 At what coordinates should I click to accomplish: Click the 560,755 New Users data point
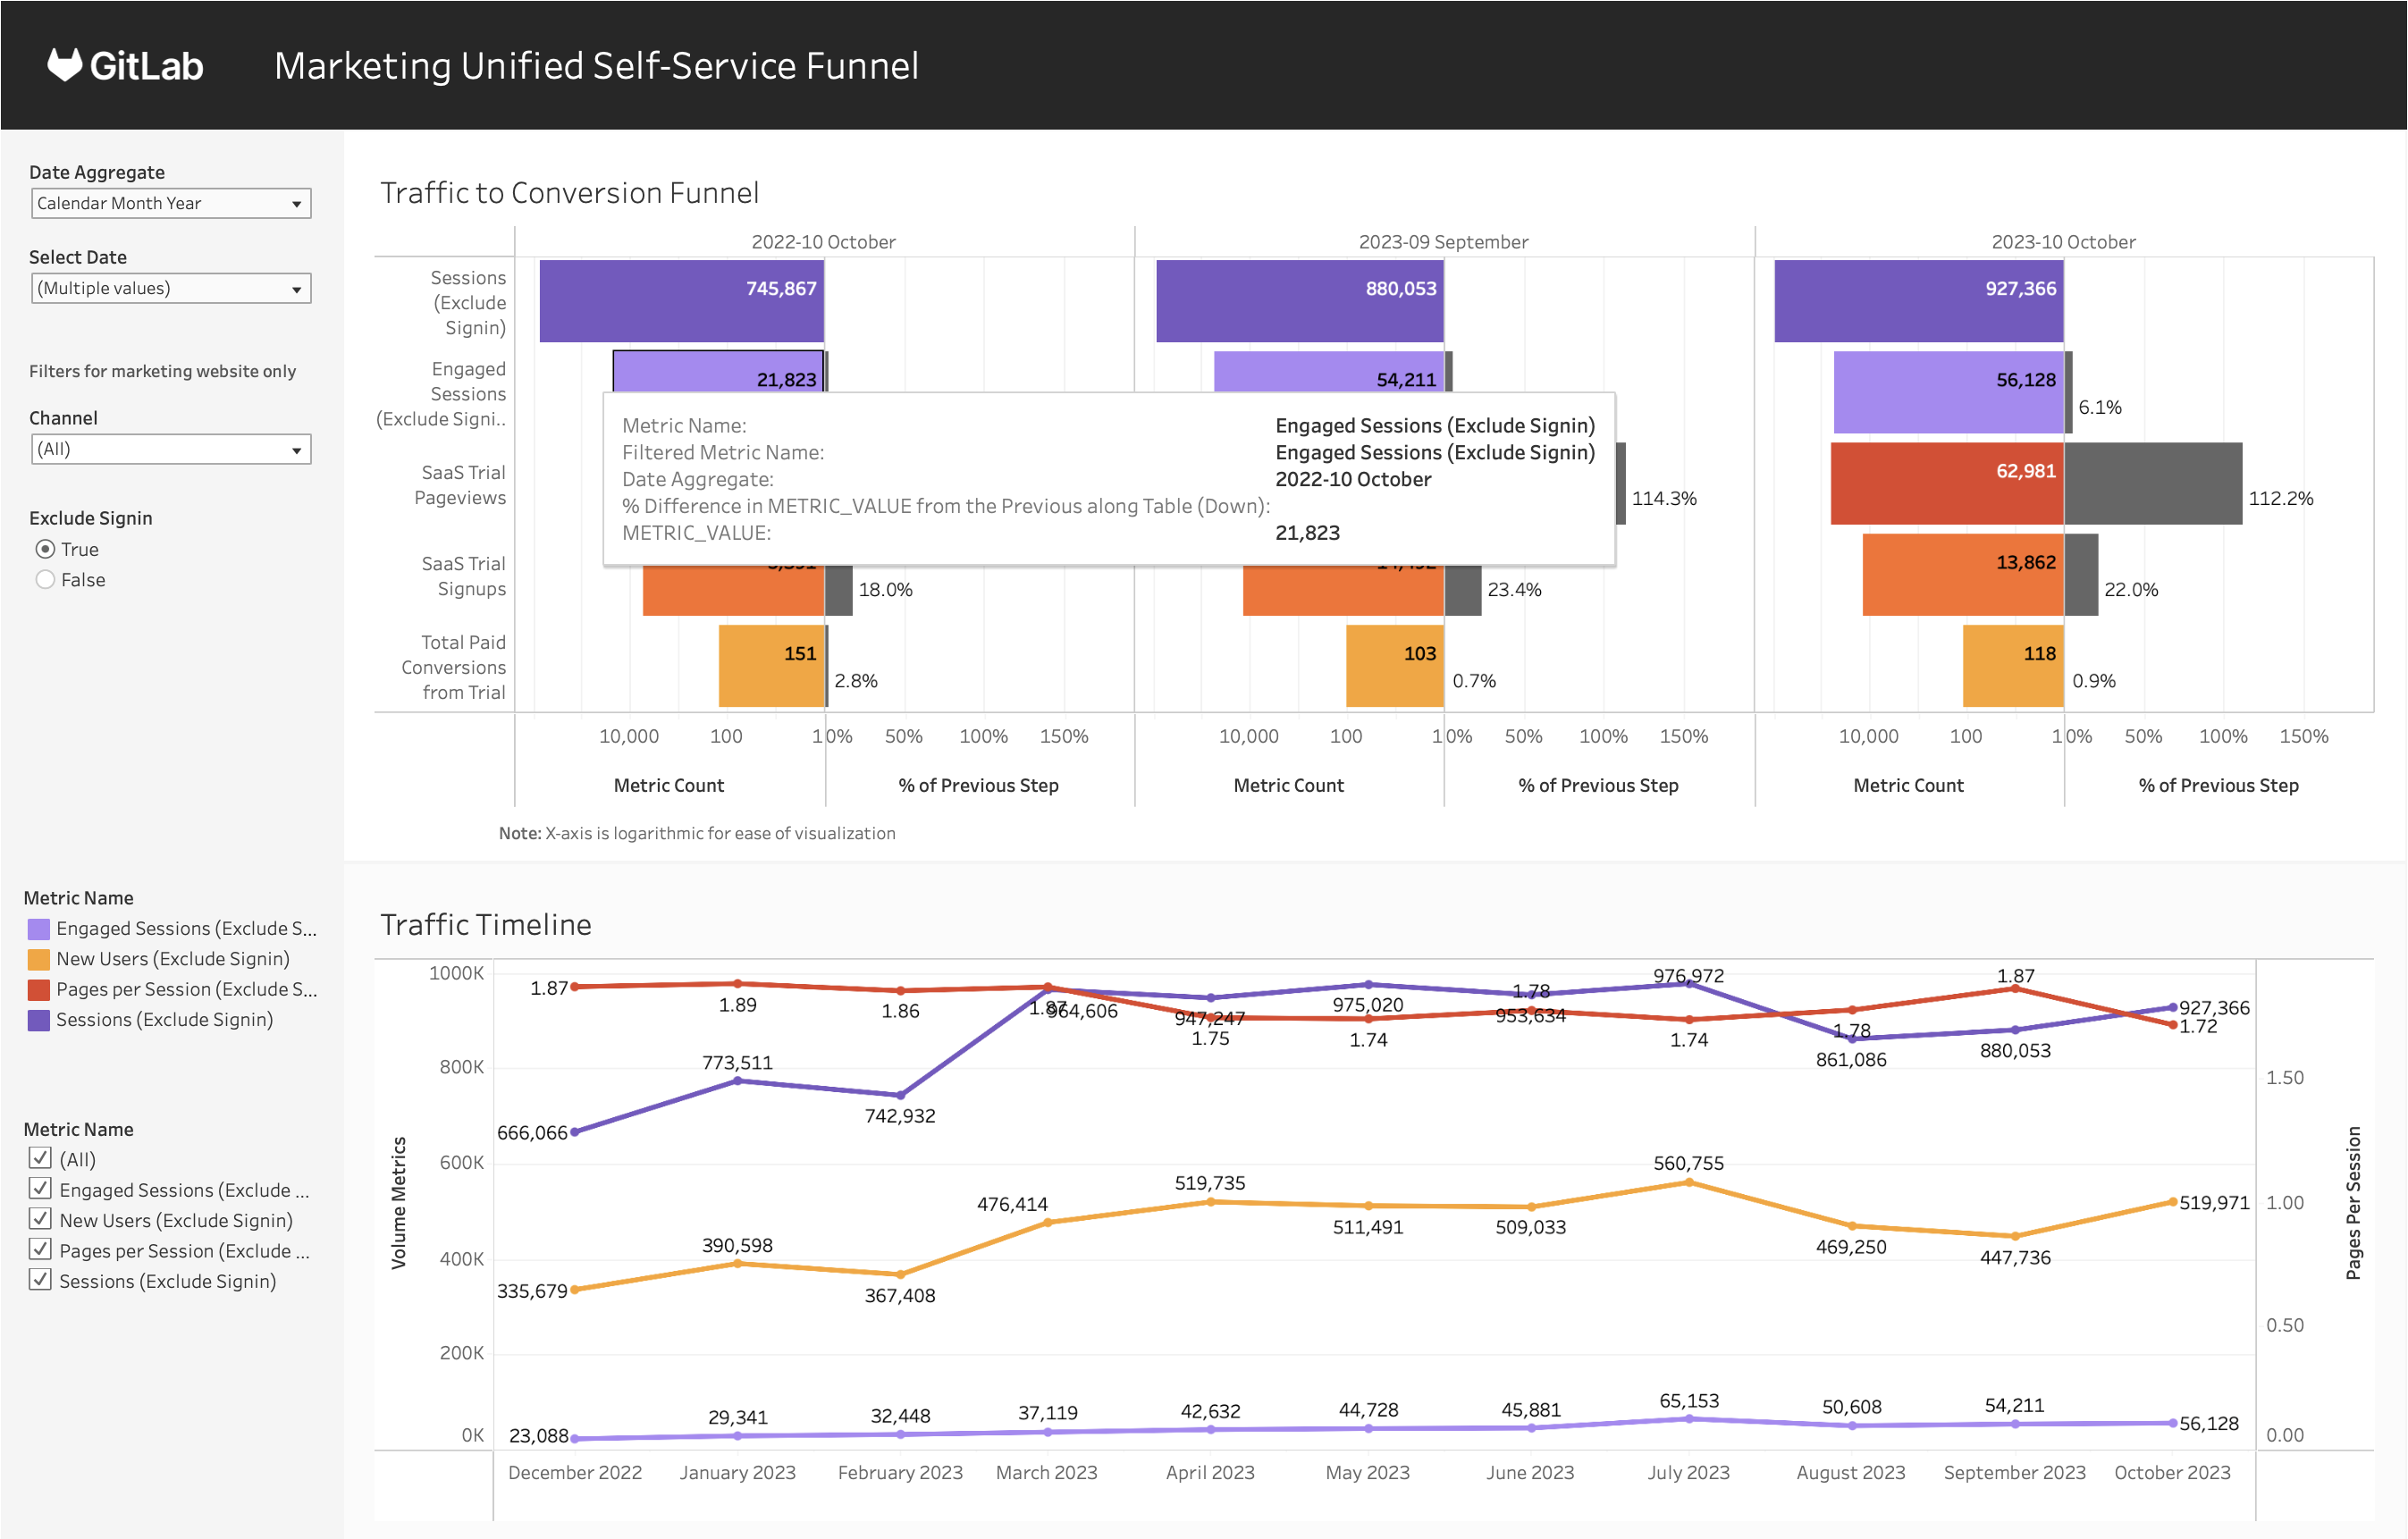coord(1689,1183)
